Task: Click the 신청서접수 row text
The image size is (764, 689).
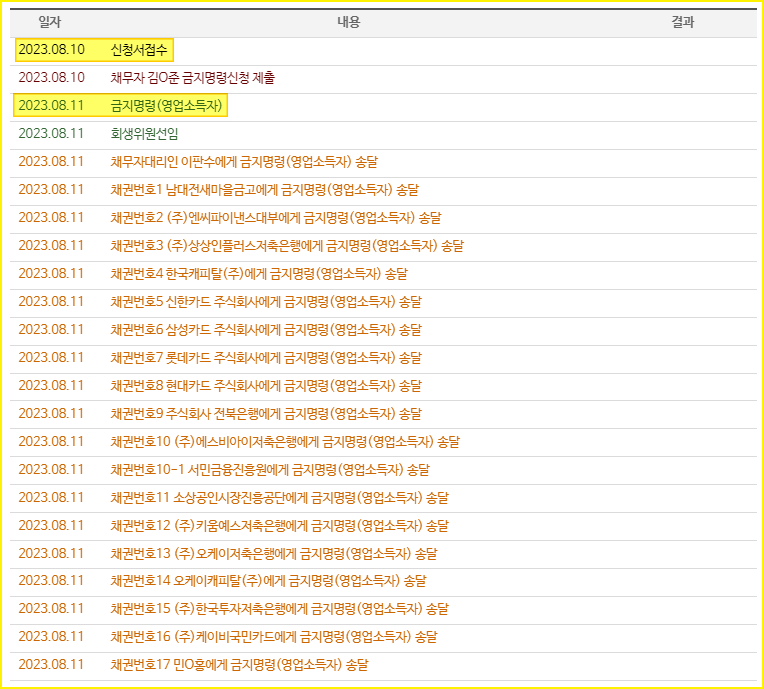Action: point(139,50)
